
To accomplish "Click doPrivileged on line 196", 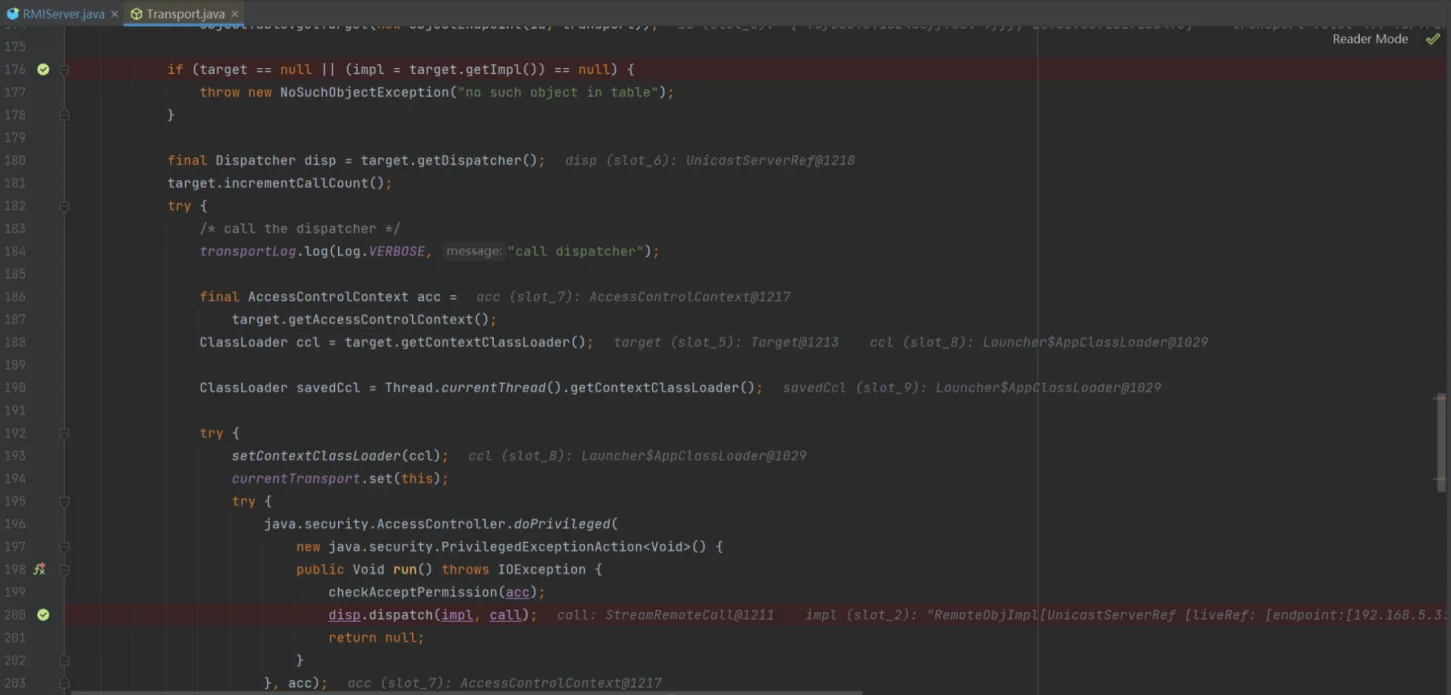I will tap(561, 524).
